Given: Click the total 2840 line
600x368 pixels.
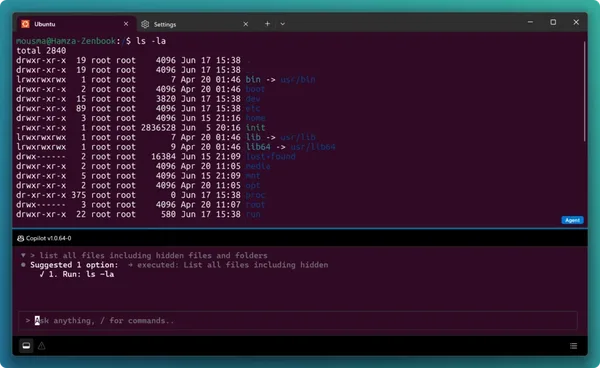Looking at the screenshot, I should 41,50.
